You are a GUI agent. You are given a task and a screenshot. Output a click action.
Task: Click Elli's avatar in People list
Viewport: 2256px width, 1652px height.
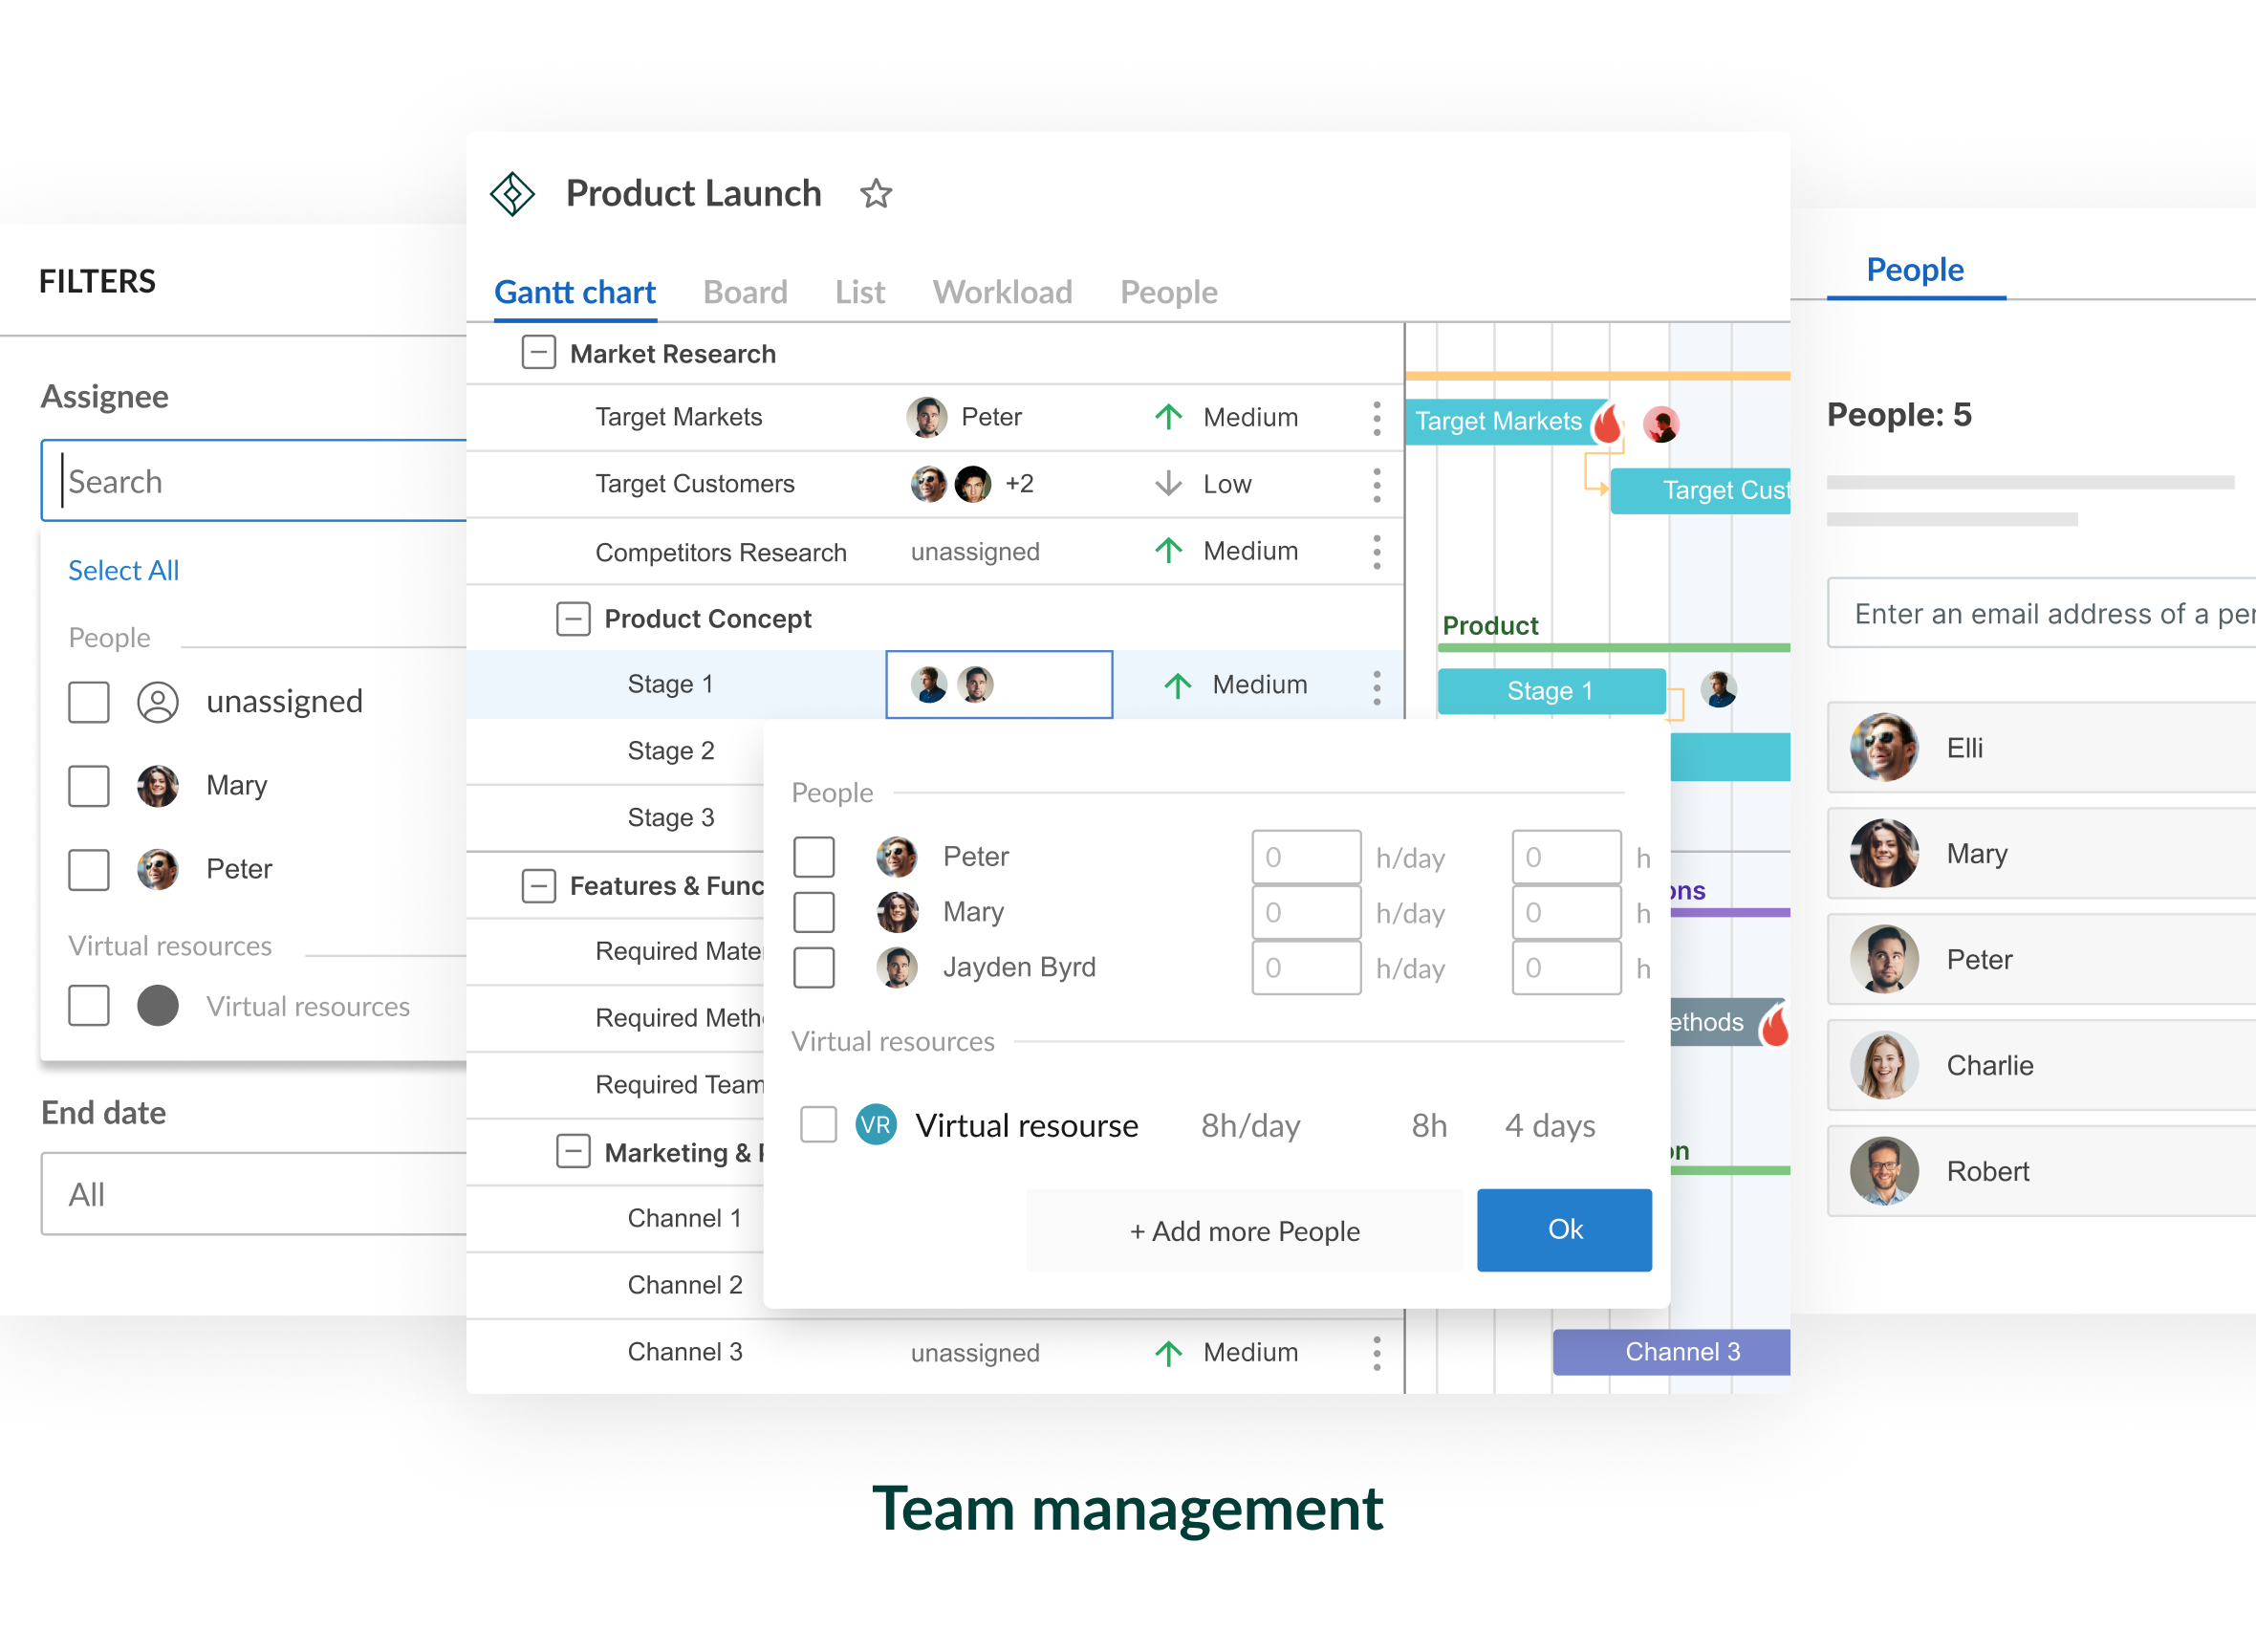pos(1883,747)
